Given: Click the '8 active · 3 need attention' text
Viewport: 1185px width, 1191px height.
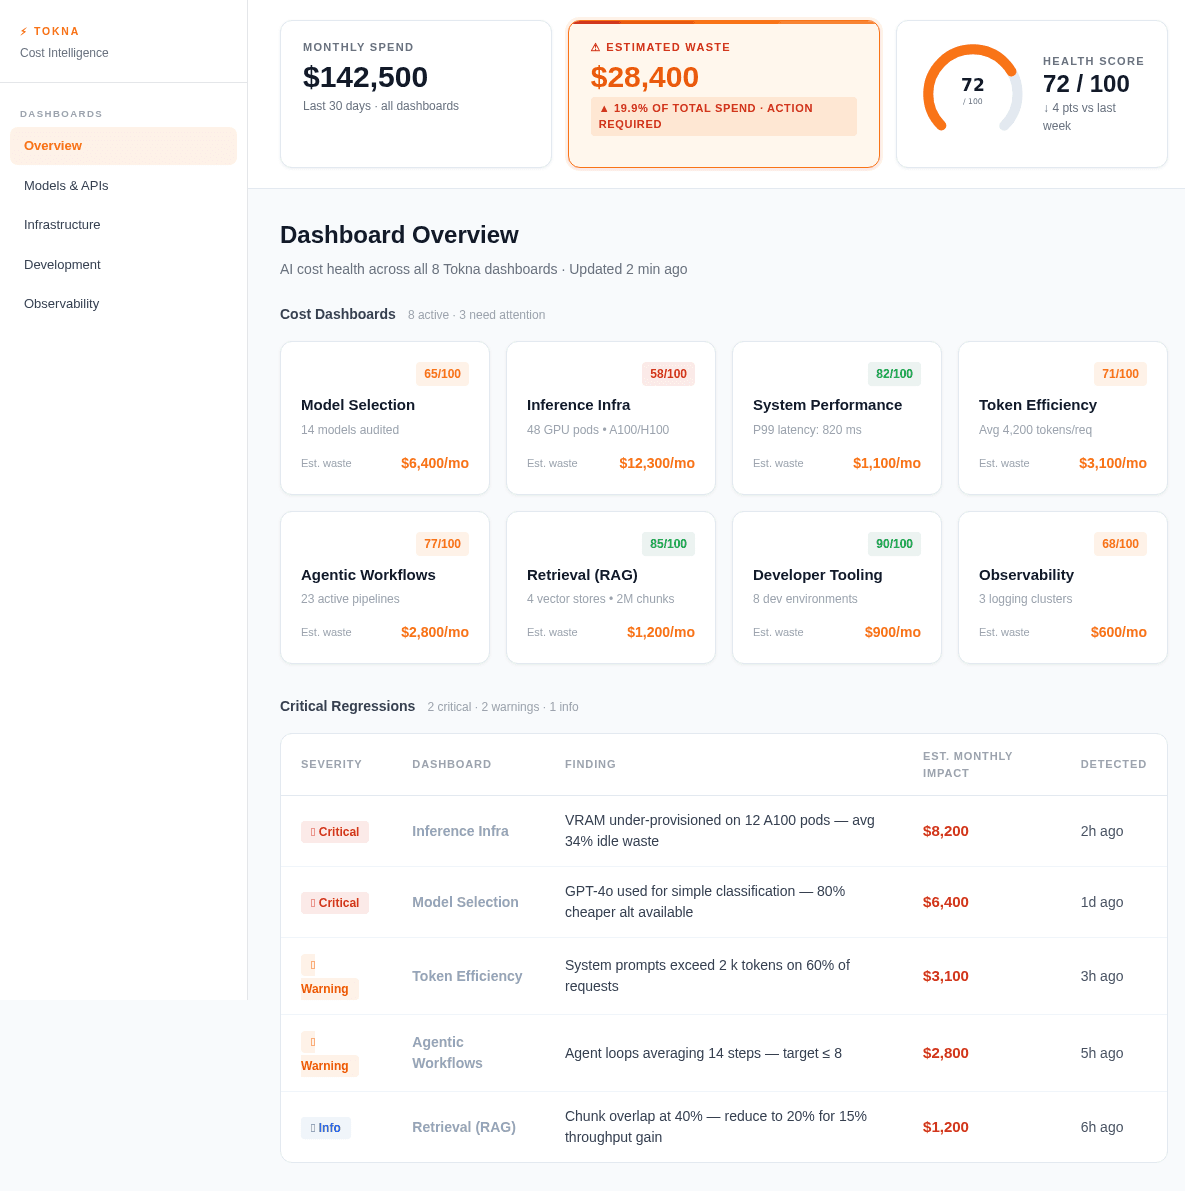Looking at the screenshot, I should pos(476,314).
